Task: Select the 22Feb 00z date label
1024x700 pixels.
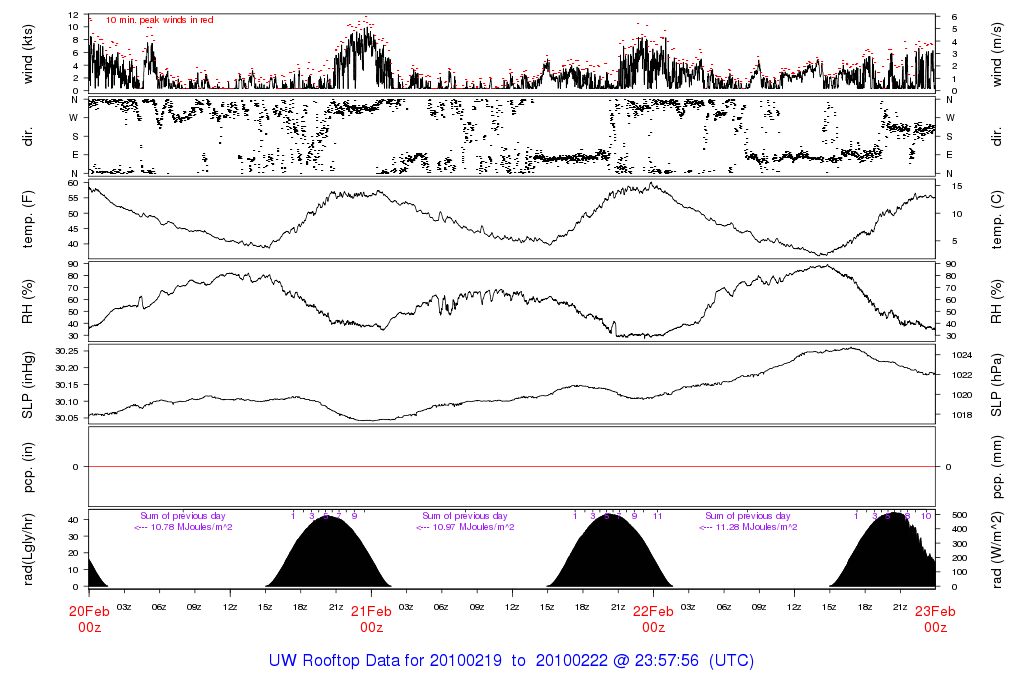Action: pyautogui.click(x=653, y=619)
